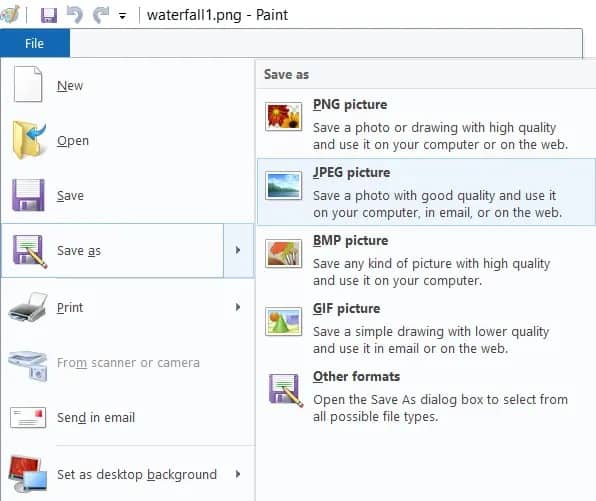
Task: Click the Open folder icon
Action: coord(29,140)
